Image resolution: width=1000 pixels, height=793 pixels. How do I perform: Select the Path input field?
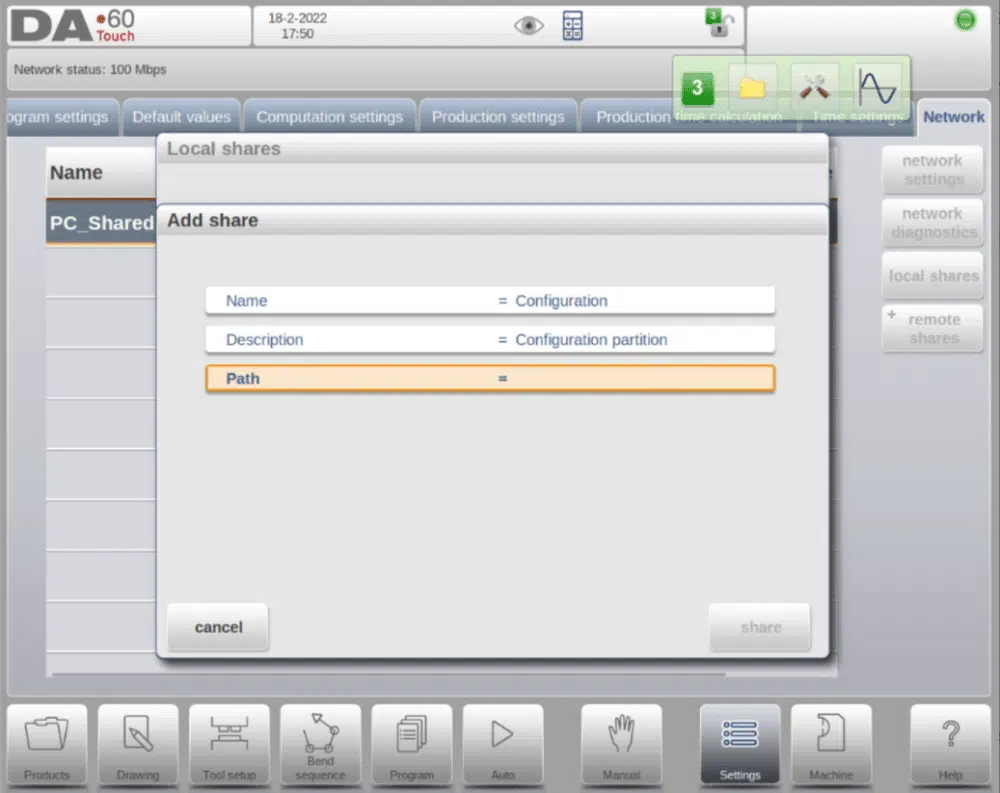pos(490,378)
